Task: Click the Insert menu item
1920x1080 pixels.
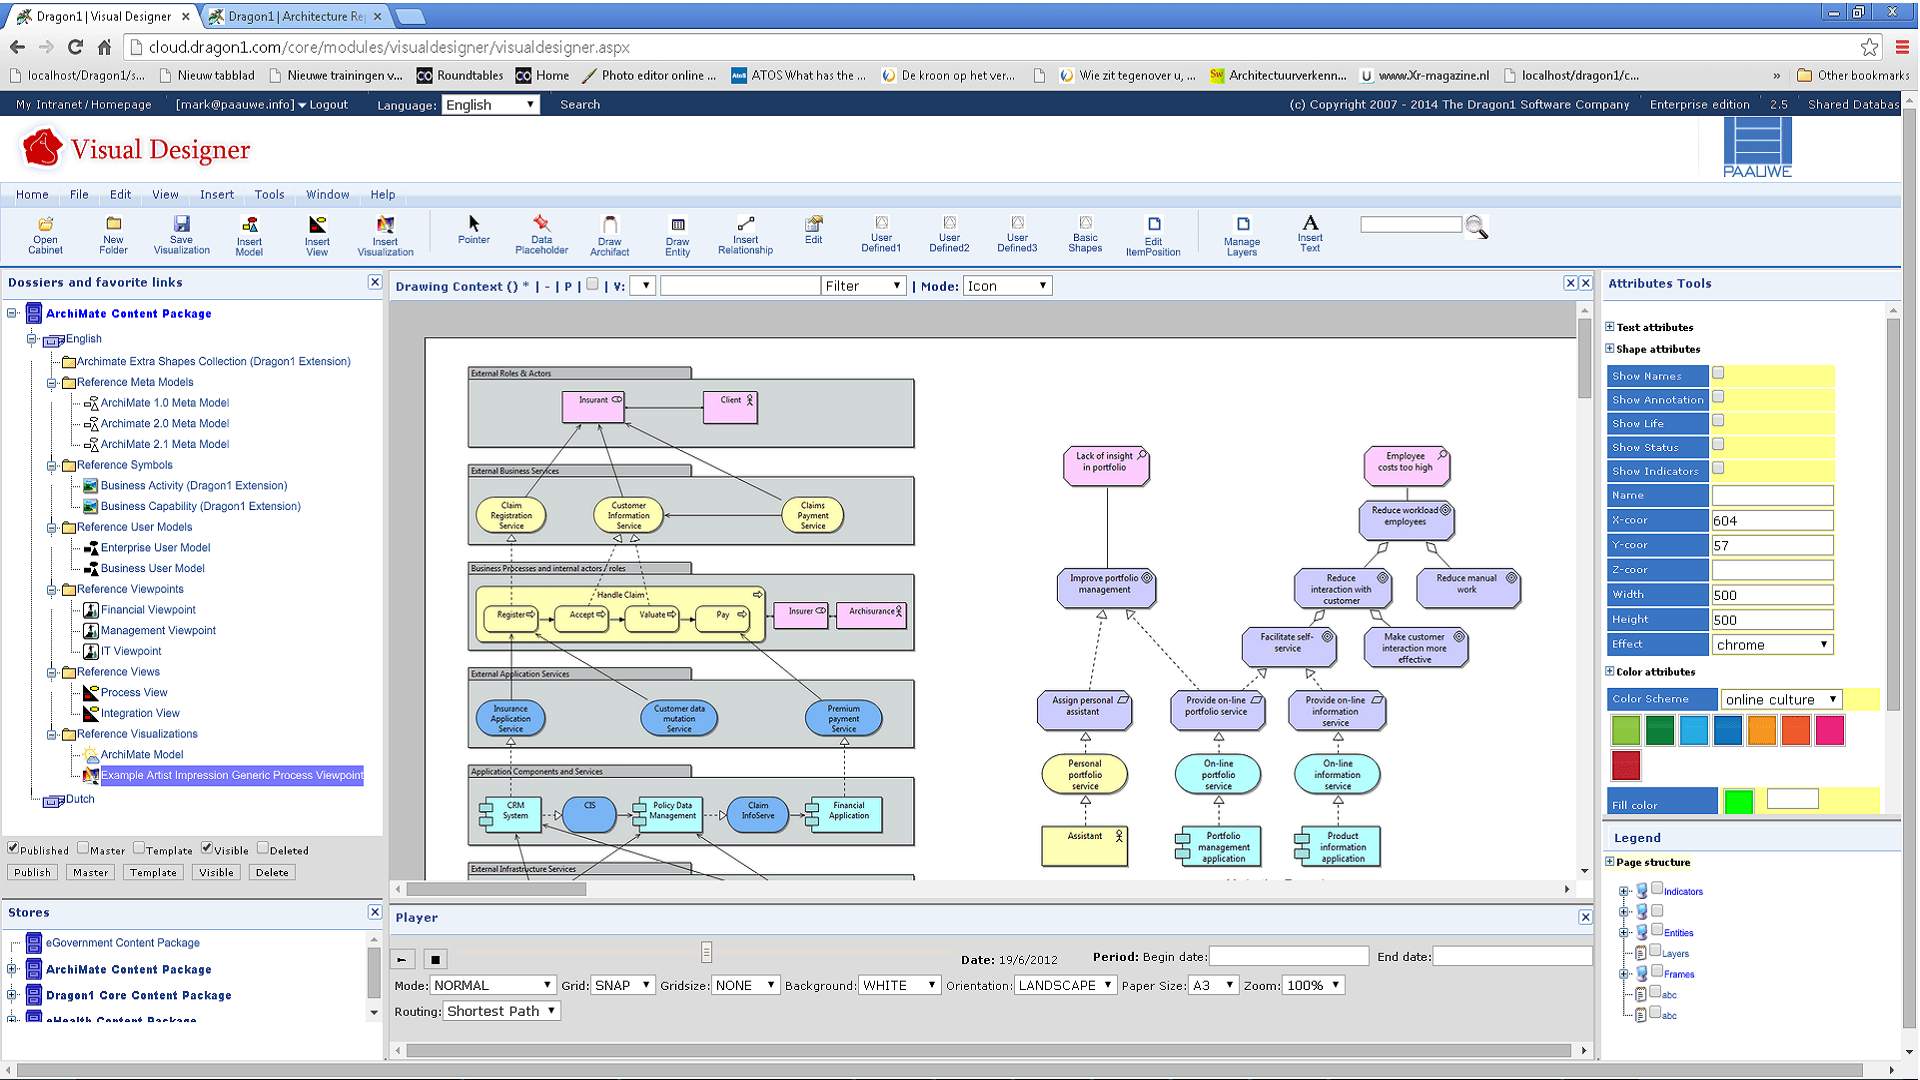Action: (216, 194)
